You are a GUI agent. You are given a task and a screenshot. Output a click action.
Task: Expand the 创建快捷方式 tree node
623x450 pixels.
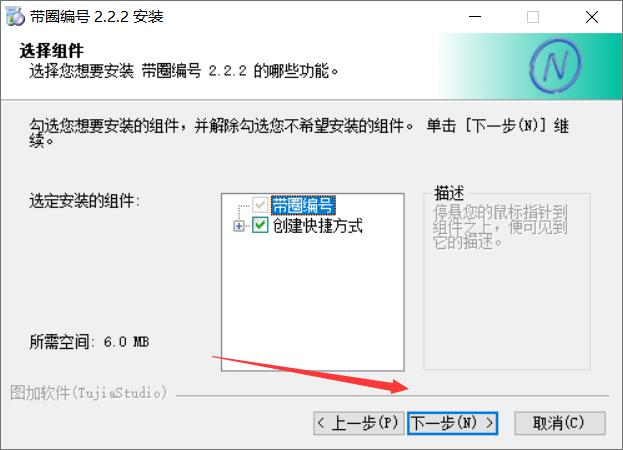point(239,226)
